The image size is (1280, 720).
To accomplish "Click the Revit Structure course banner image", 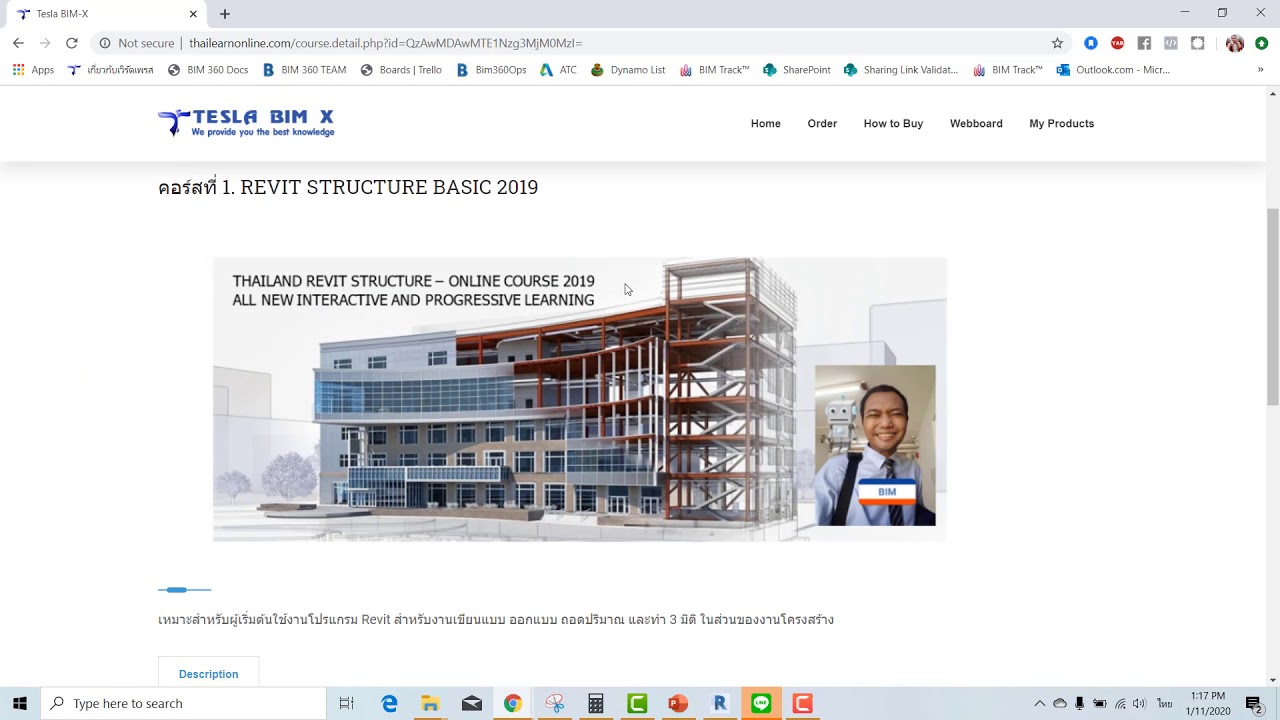I will point(580,400).
